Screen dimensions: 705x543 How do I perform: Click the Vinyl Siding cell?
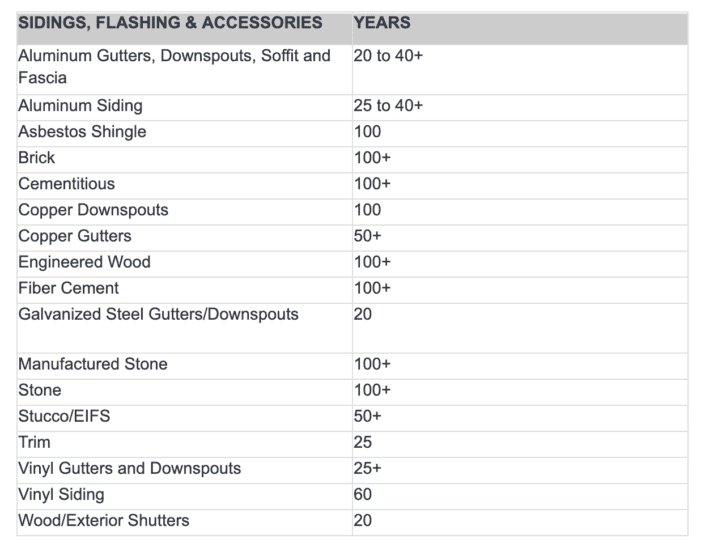[61, 494]
